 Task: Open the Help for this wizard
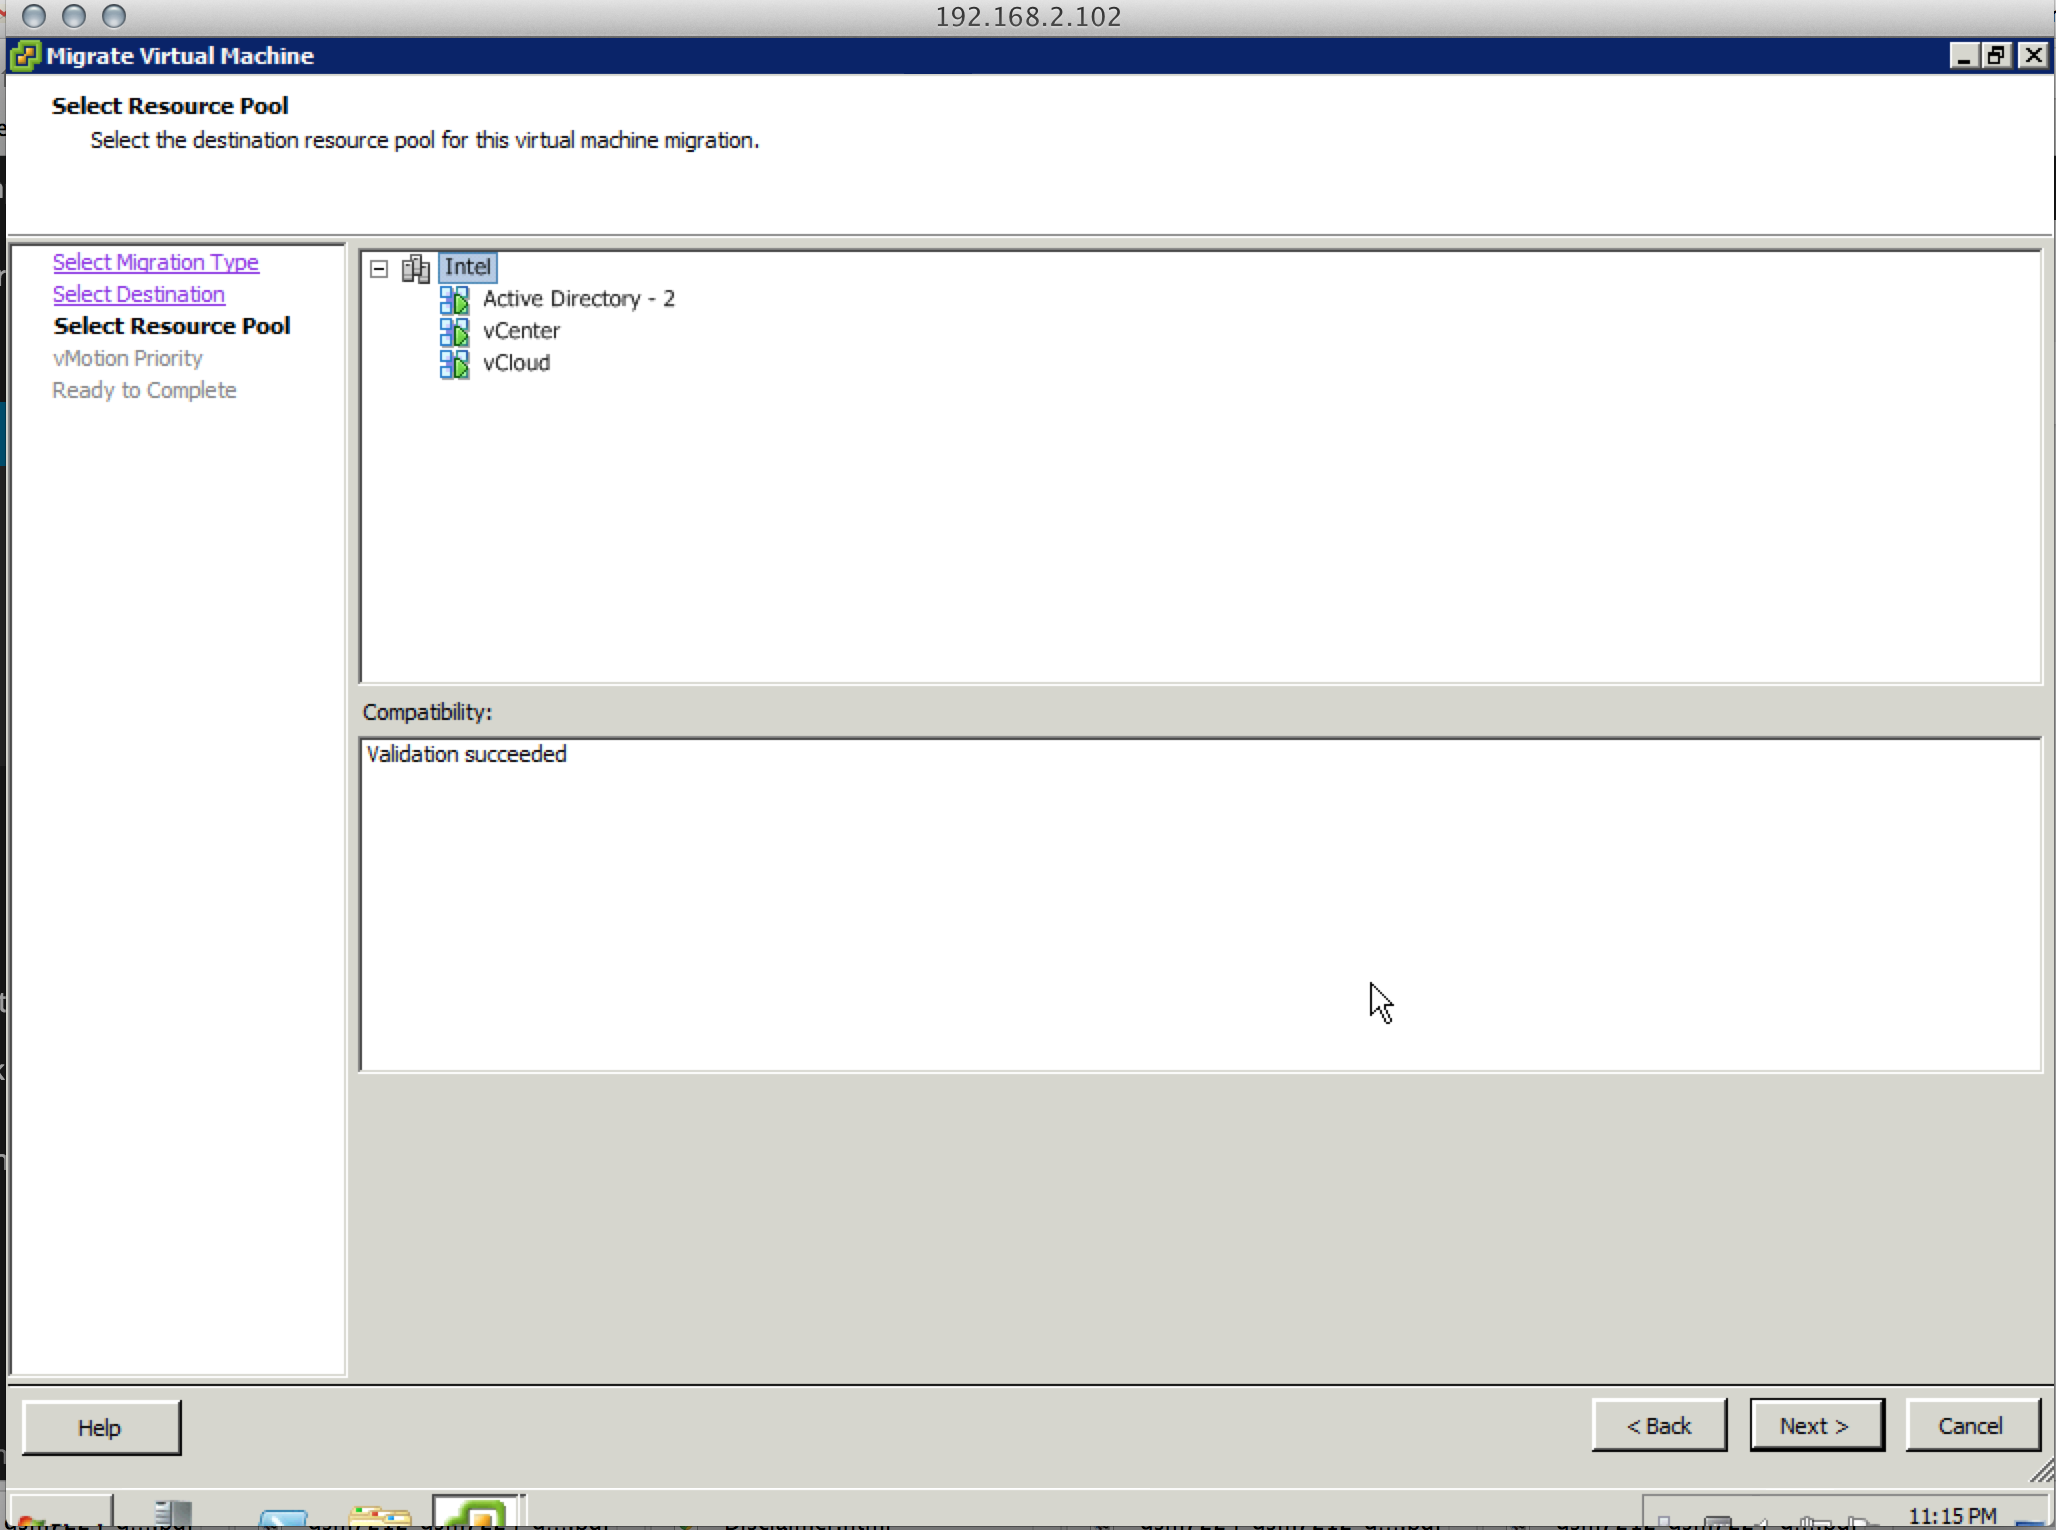[100, 1427]
